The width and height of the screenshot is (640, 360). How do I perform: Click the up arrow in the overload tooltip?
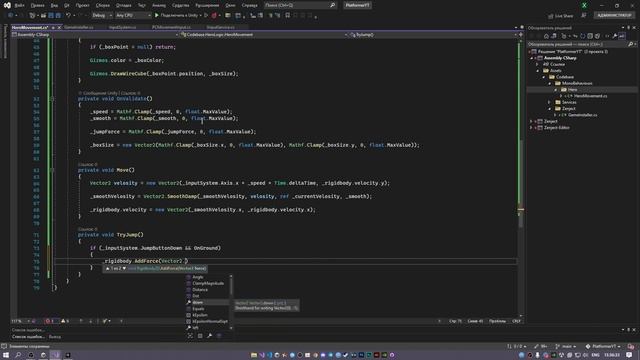click(108, 269)
